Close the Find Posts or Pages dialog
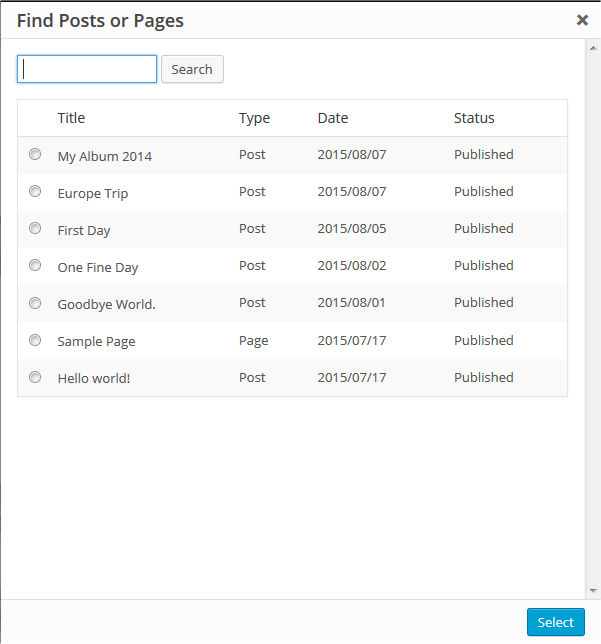Screen dimensions: 601x644 point(582,19)
